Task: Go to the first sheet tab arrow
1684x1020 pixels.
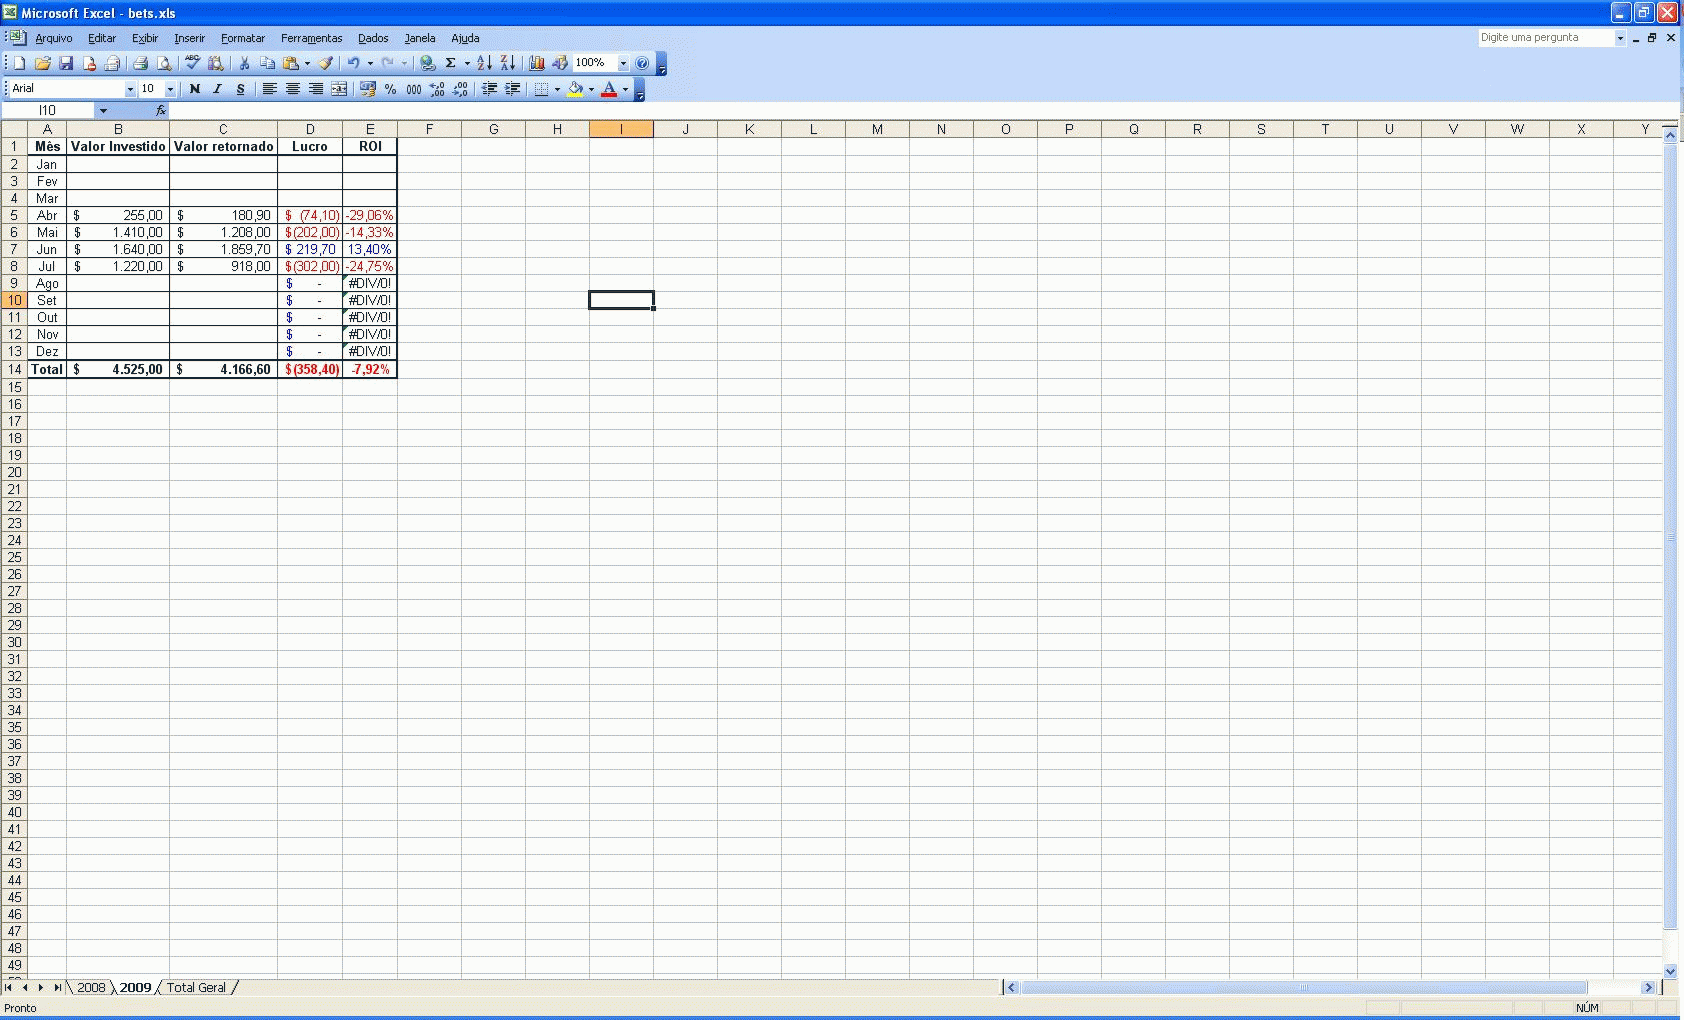Action: click(9, 987)
